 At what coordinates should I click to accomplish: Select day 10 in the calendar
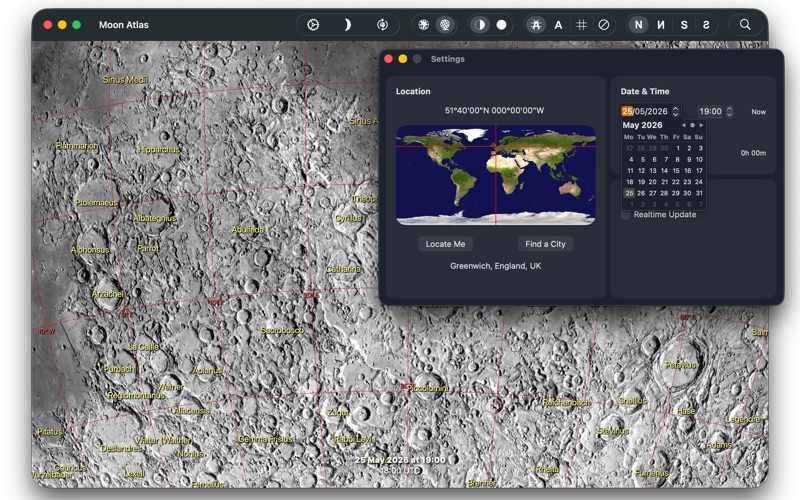pyautogui.click(x=699, y=160)
